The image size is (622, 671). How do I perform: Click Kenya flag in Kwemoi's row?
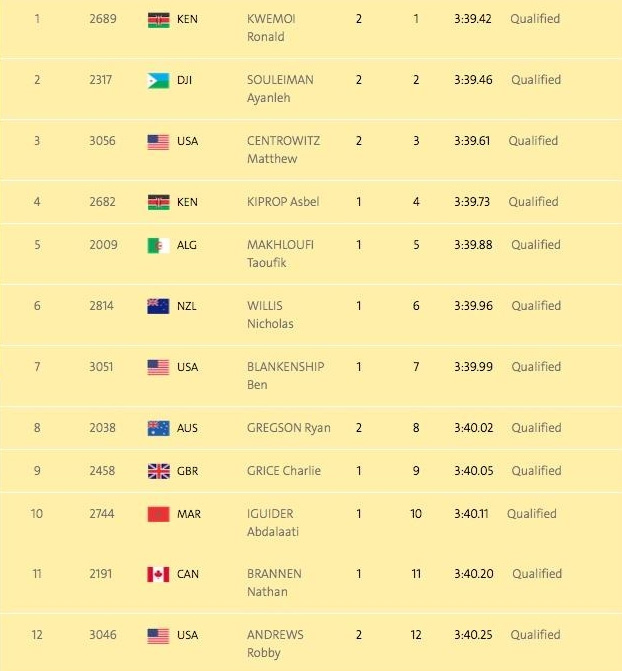pyautogui.click(x=158, y=19)
